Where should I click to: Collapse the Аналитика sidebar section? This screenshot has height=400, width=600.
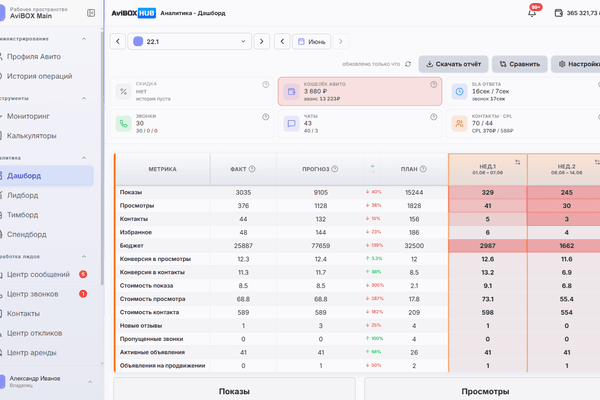pos(84,158)
